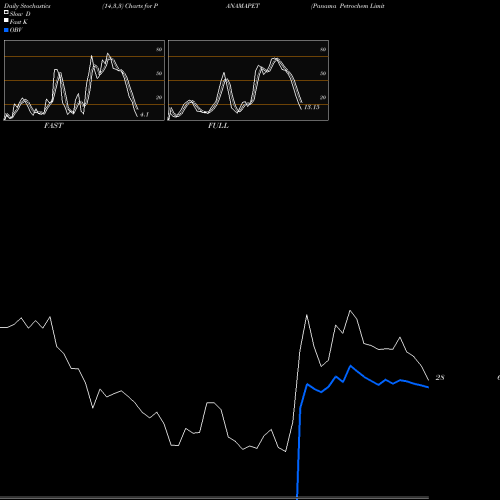Select the FULL stochastic chart panel
500x500 pixels.
[x=248, y=80]
